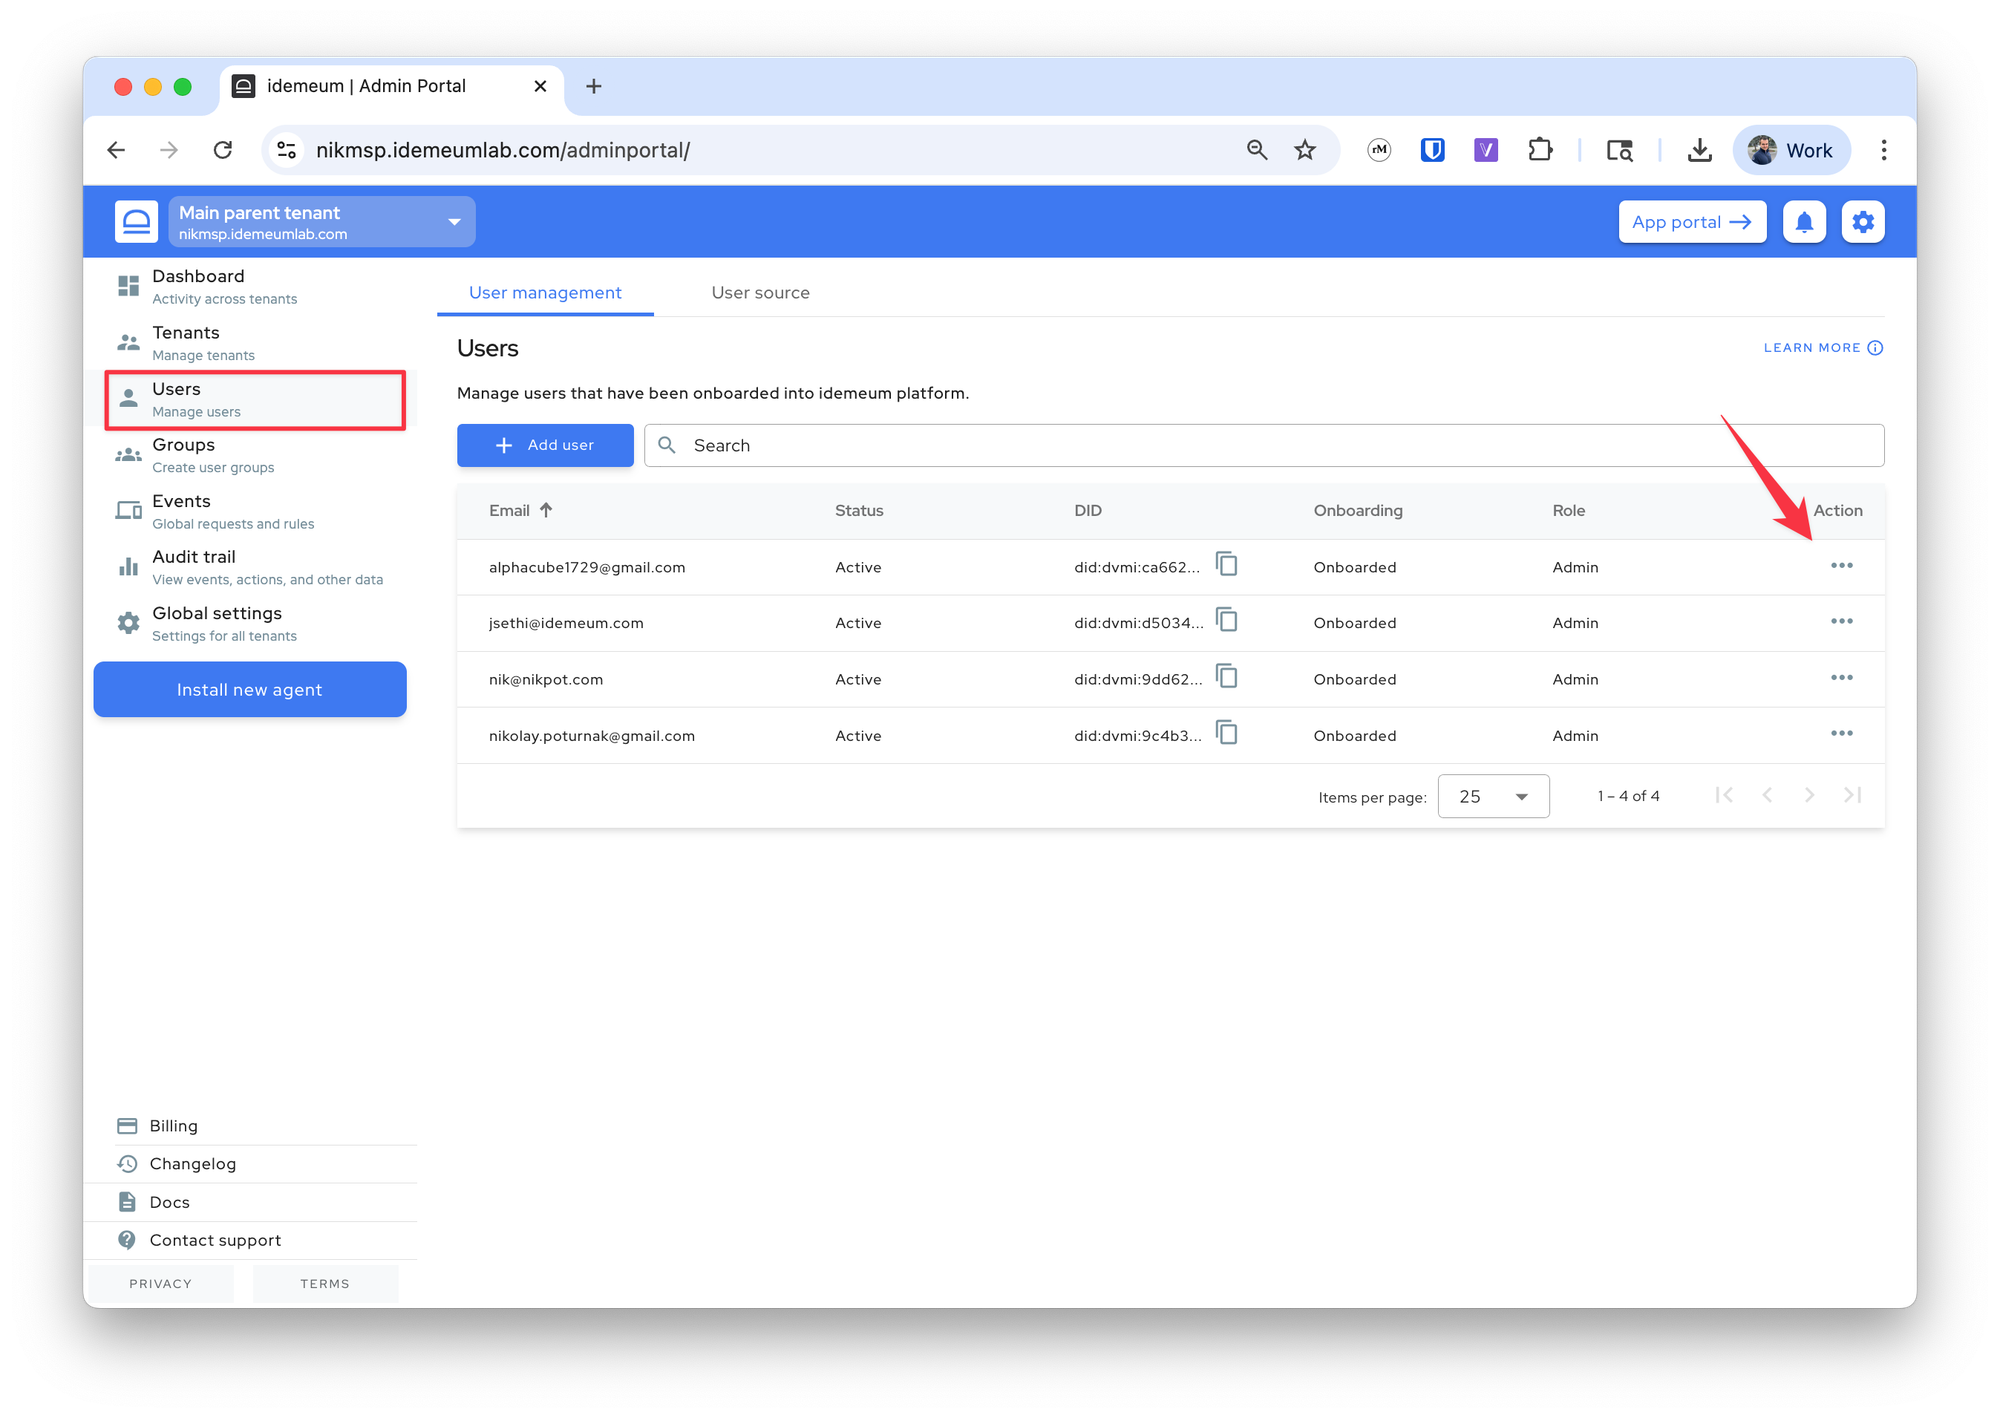The width and height of the screenshot is (2000, 1418).
Task: Click the Onboarding column header
Action: point(1357,510)
